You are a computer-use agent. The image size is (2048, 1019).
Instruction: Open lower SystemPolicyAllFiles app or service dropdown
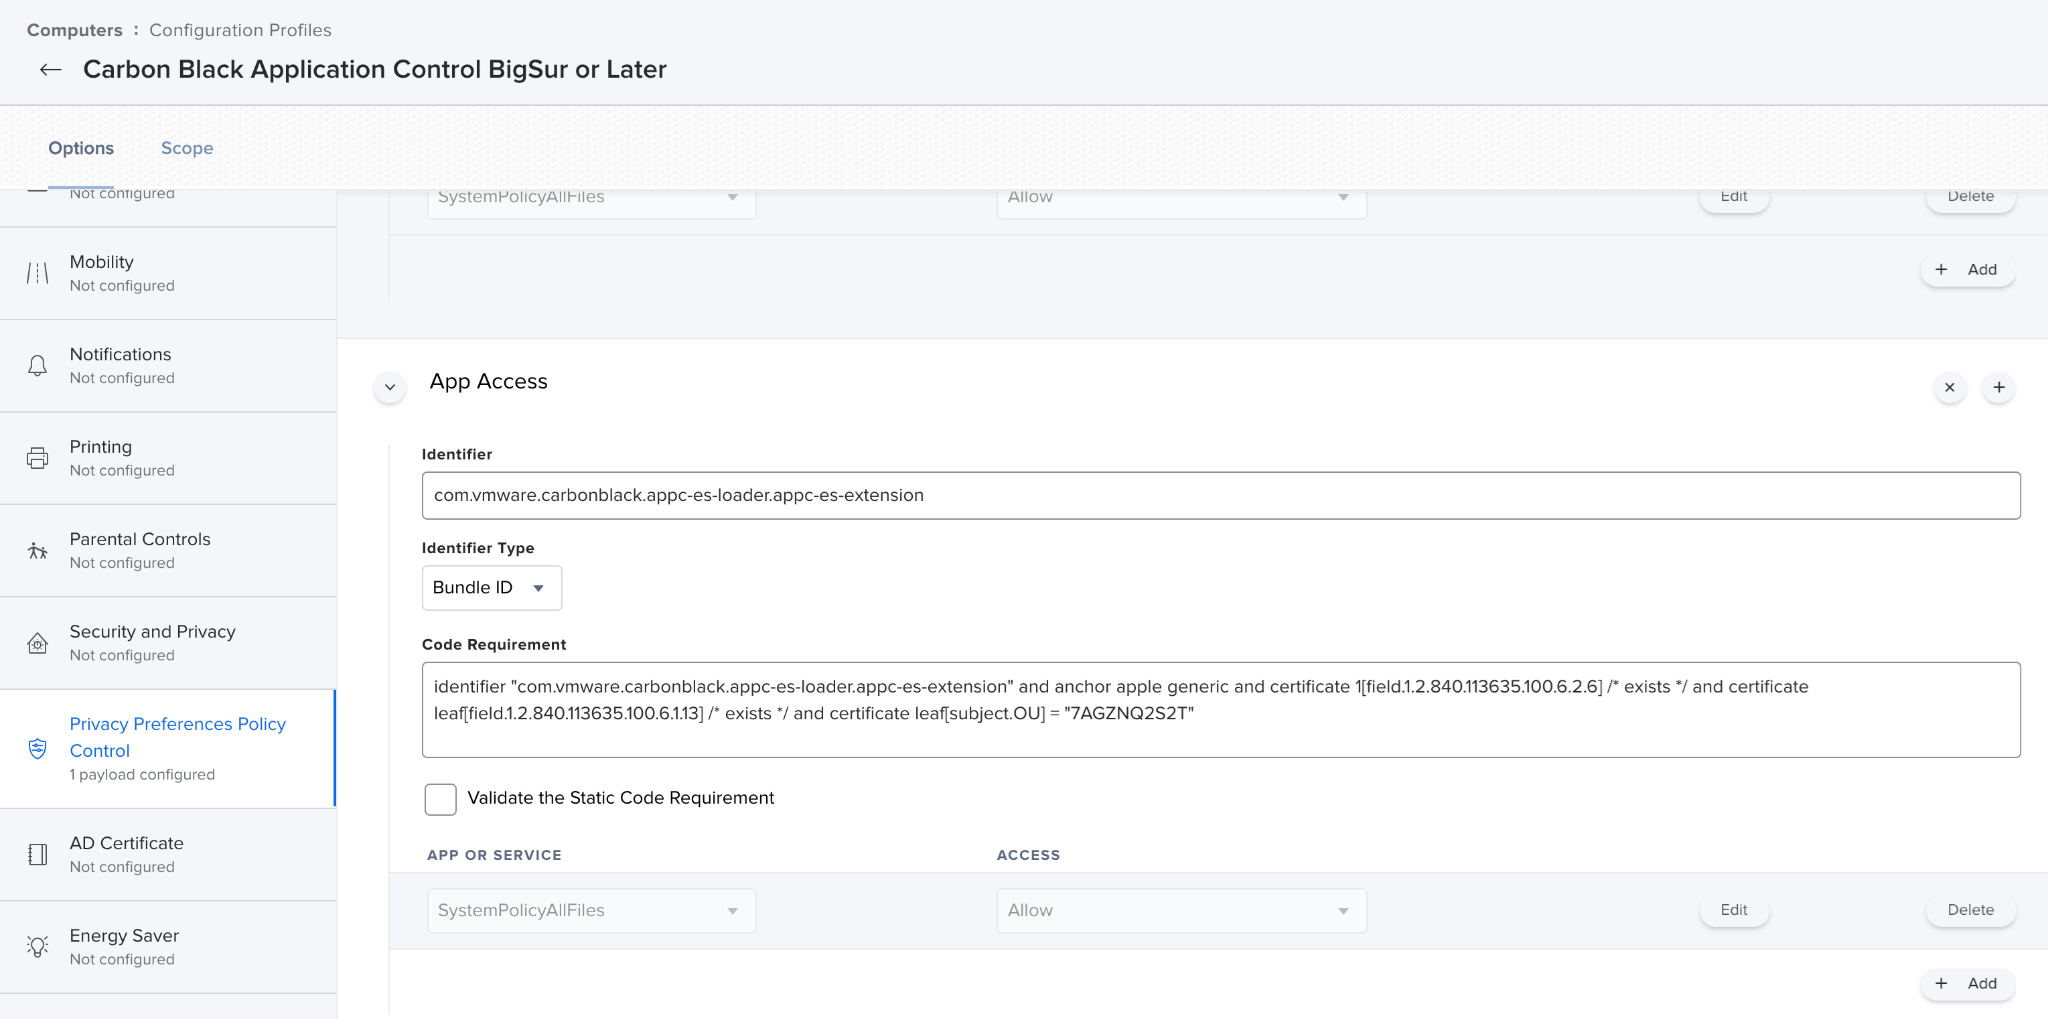tap(591, 911)
